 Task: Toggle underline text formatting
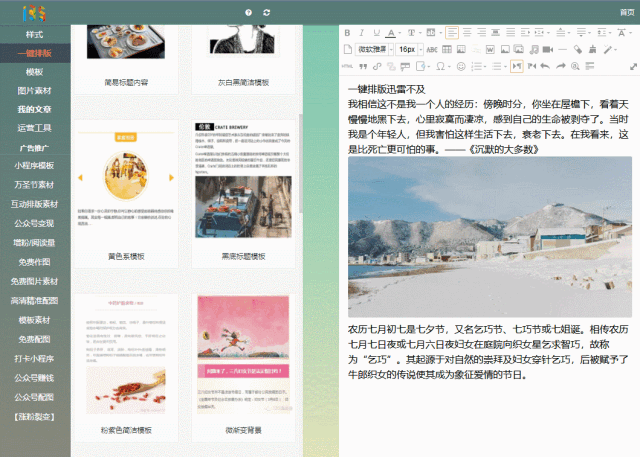pyautogui.click(x=376, y=32)
